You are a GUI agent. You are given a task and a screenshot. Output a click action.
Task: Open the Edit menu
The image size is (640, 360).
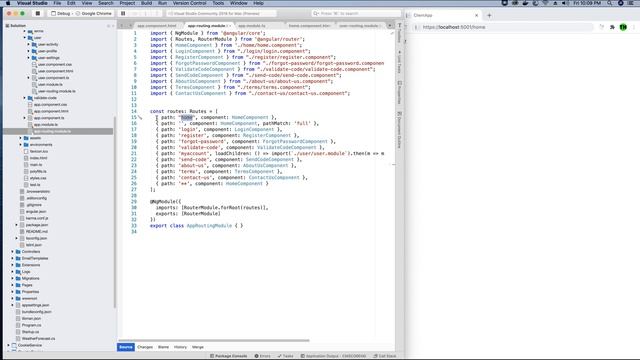click(x=71, y=3)
